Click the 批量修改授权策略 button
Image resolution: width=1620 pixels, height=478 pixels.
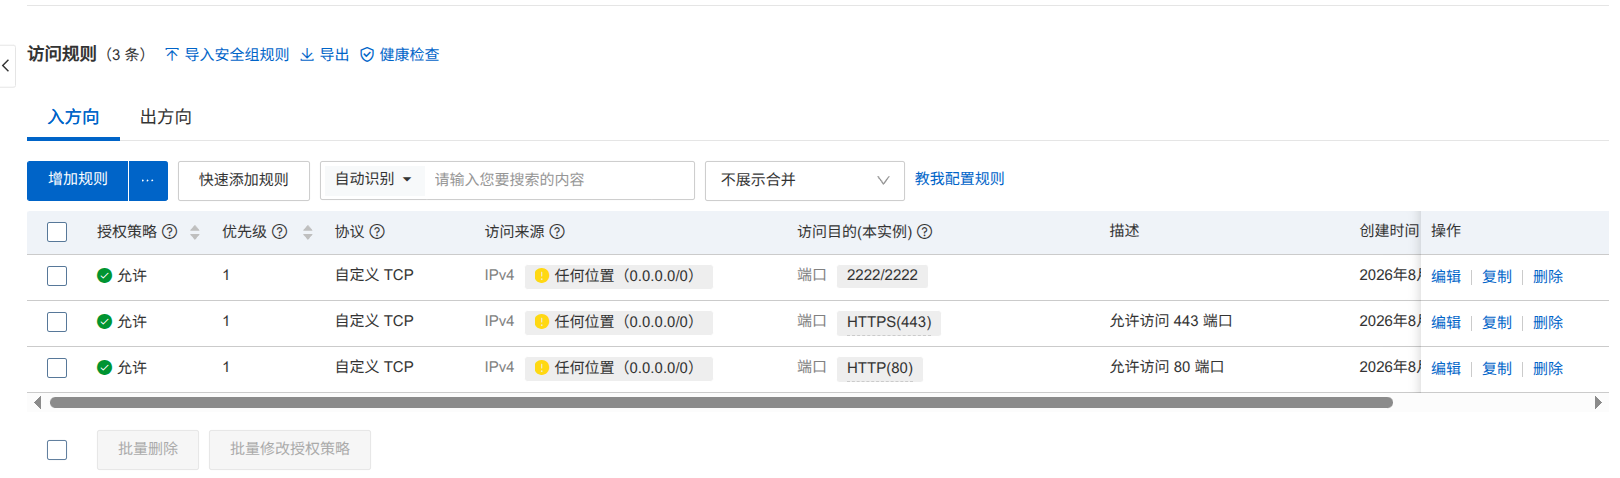point(290,450)
